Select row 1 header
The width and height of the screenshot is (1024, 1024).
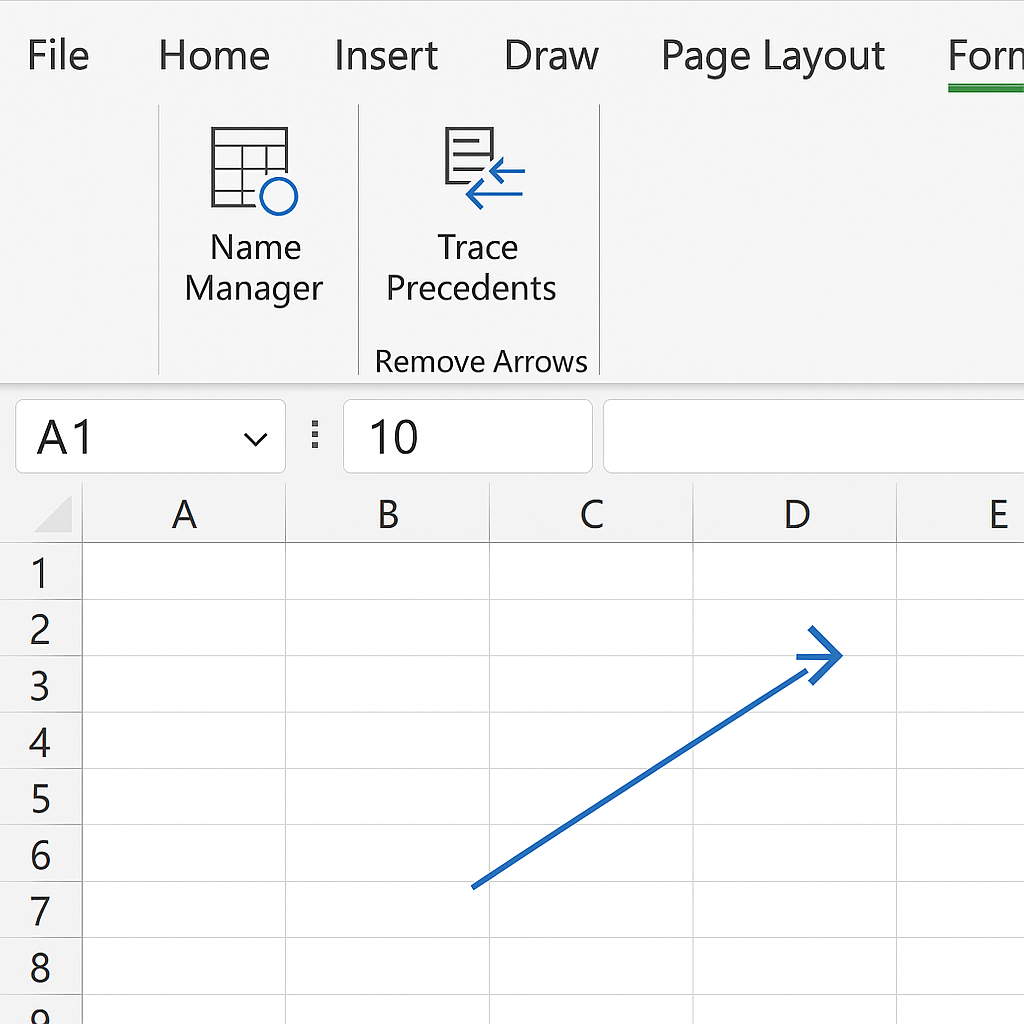(40, 573)
